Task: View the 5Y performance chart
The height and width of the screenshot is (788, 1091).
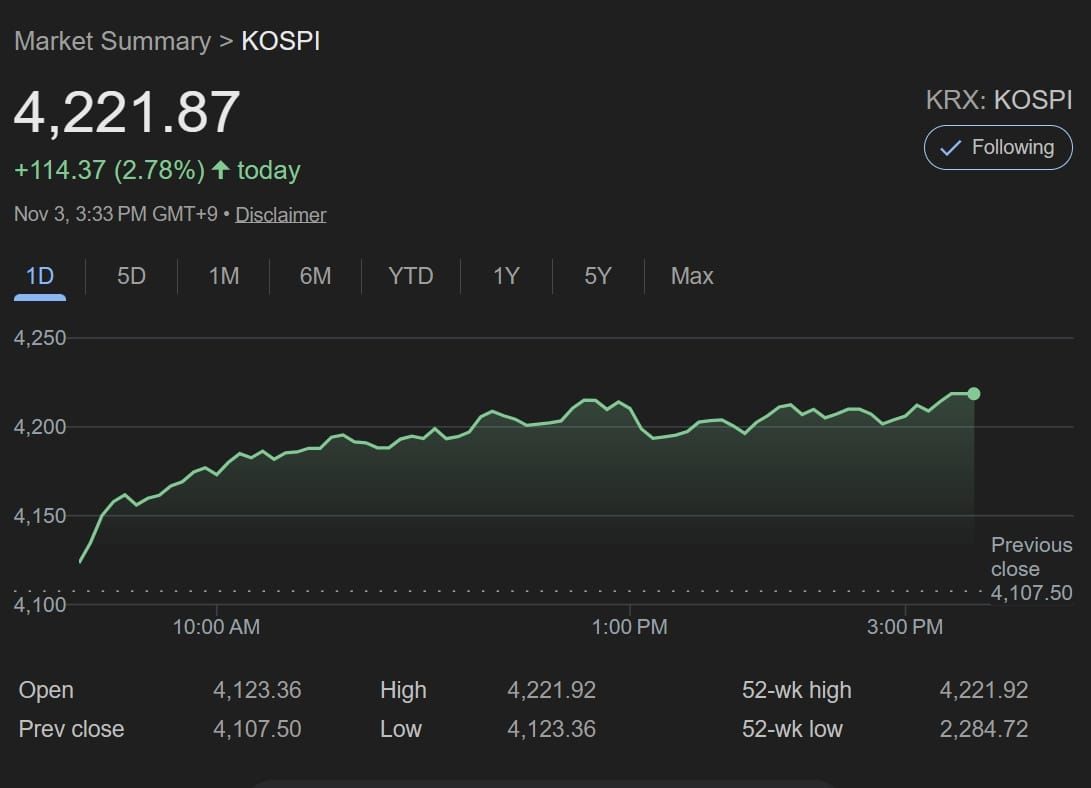Action: [x=596, y=276]
